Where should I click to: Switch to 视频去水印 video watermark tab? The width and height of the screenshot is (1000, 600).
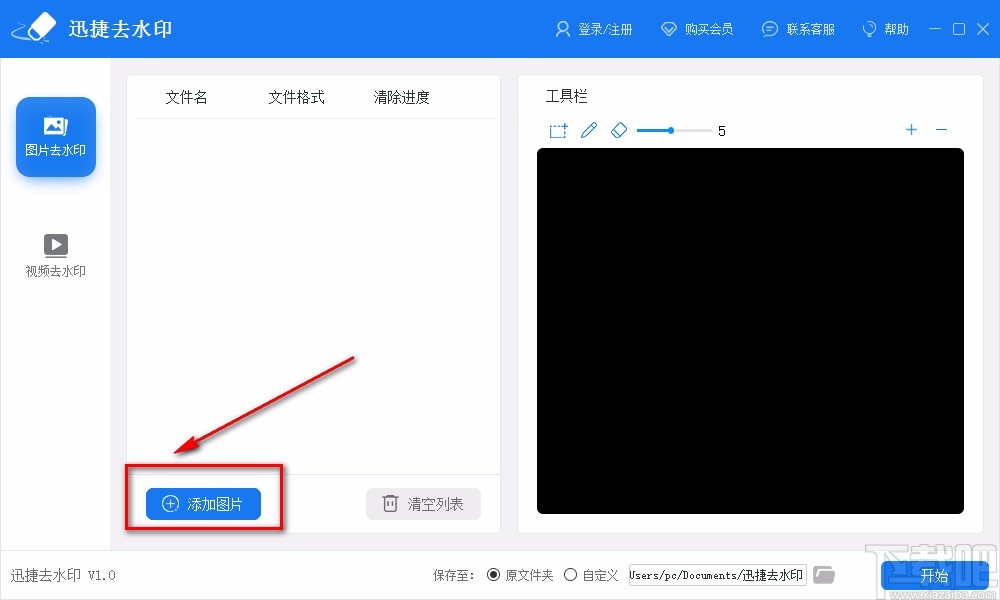[55, 256]
